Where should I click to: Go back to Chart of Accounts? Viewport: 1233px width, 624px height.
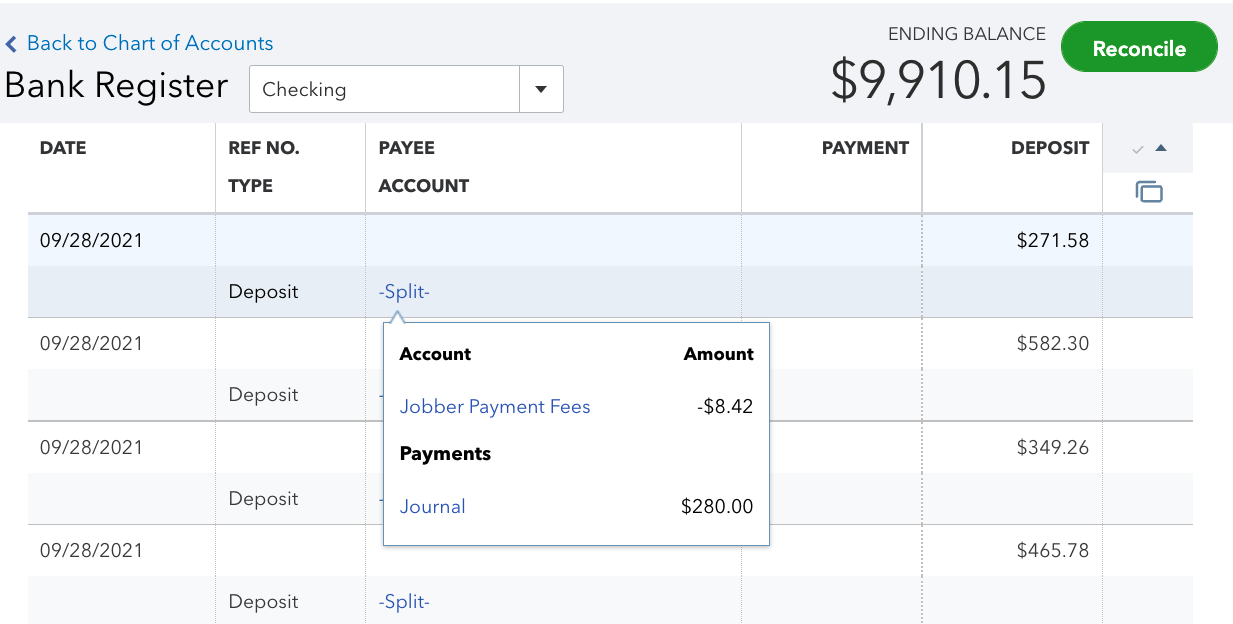(149, 43)
